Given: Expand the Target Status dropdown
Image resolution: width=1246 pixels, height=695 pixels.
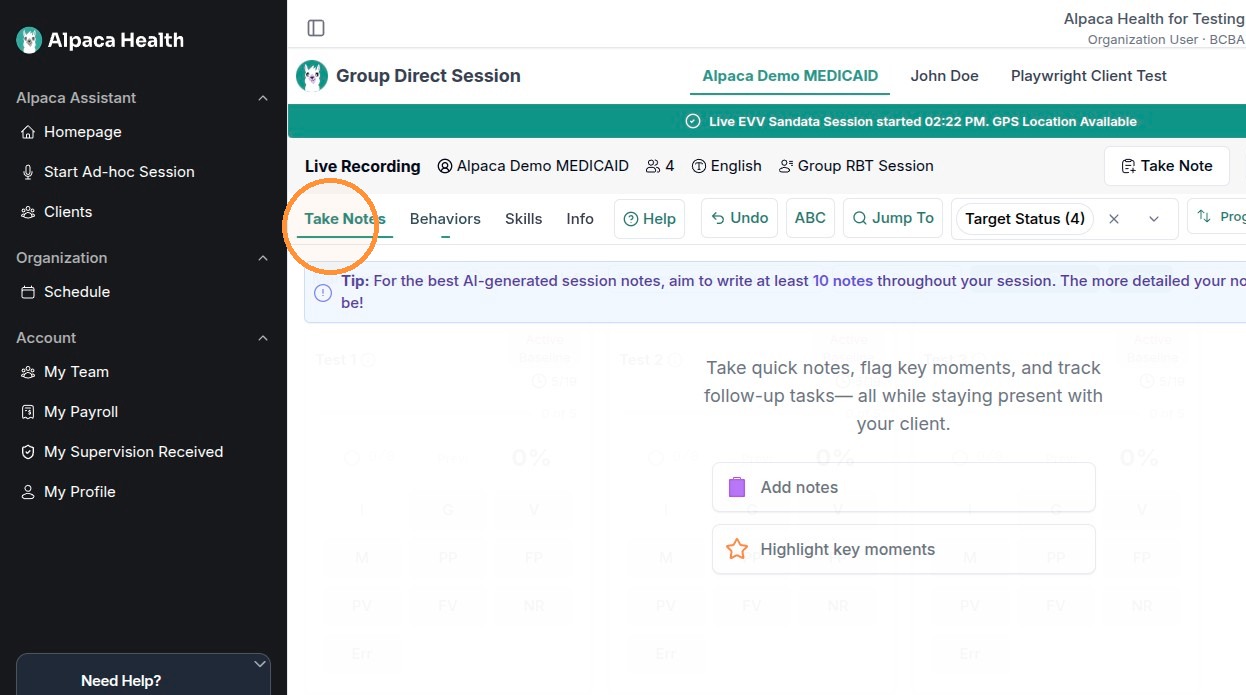Looking at the screenshot, I should (1154, 219).
